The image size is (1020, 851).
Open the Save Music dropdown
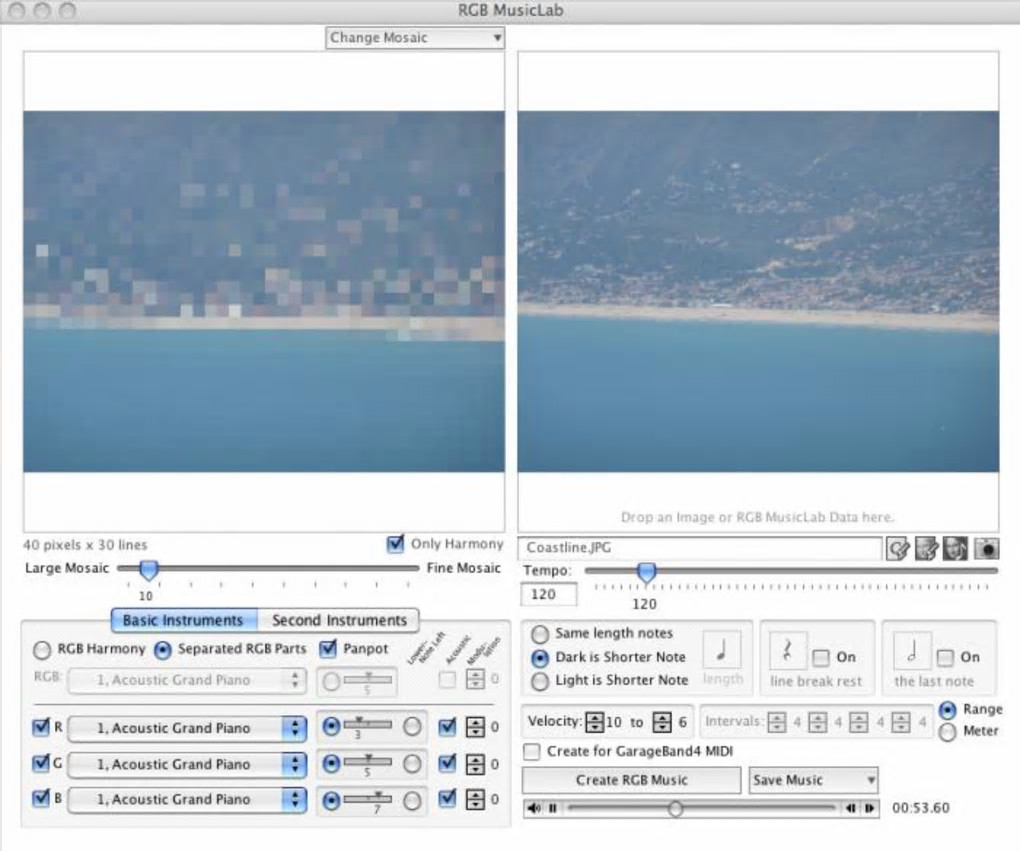coord(813,780)
